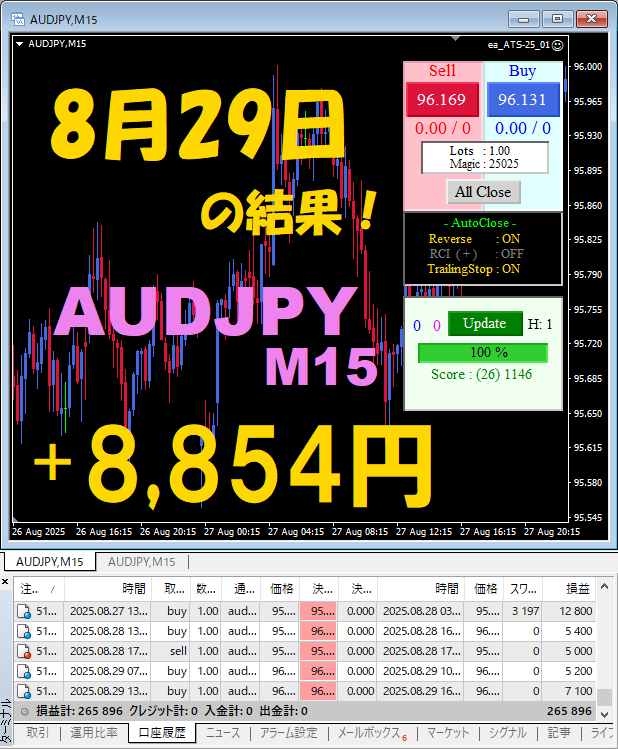Click the 12 800 profit cell
The height and width of the screenshot is (749, 618).
click(x=569, y=611)
